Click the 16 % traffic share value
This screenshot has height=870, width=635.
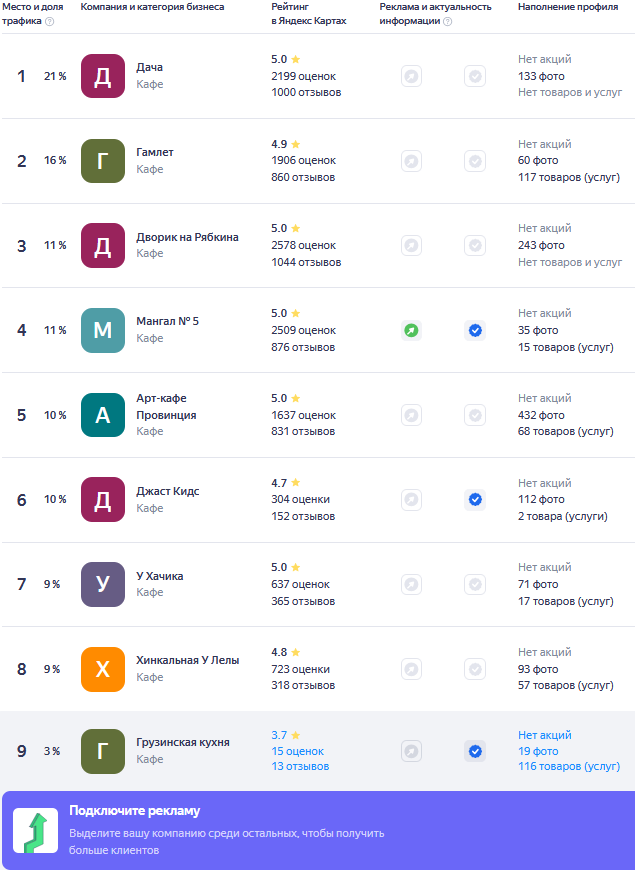(55, 160)
